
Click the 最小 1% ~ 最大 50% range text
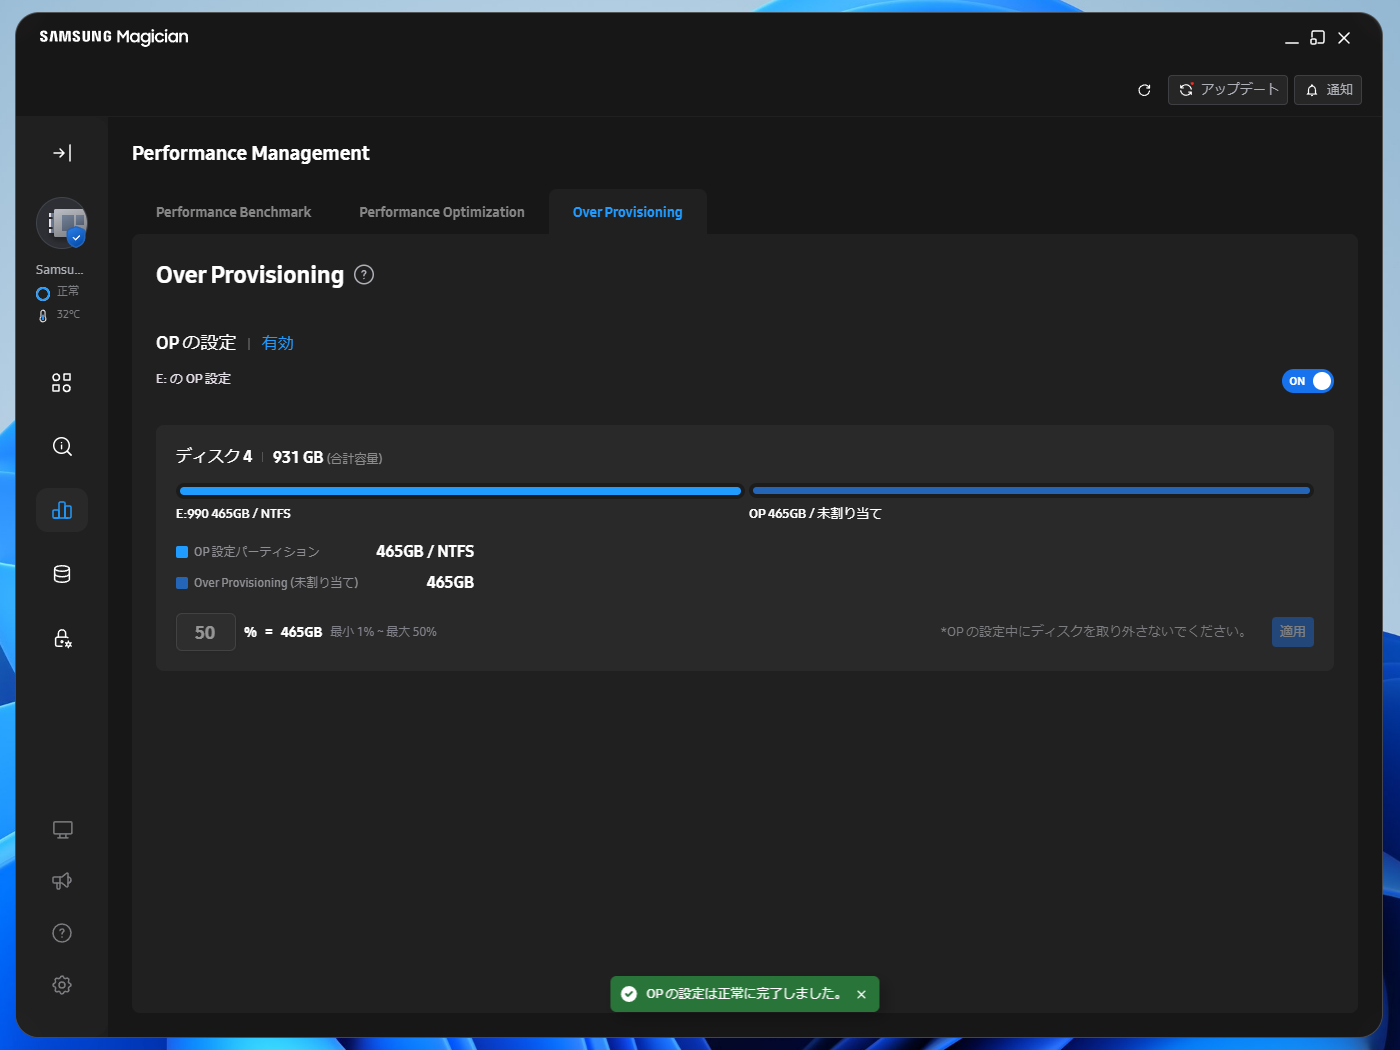pos(383,632)
